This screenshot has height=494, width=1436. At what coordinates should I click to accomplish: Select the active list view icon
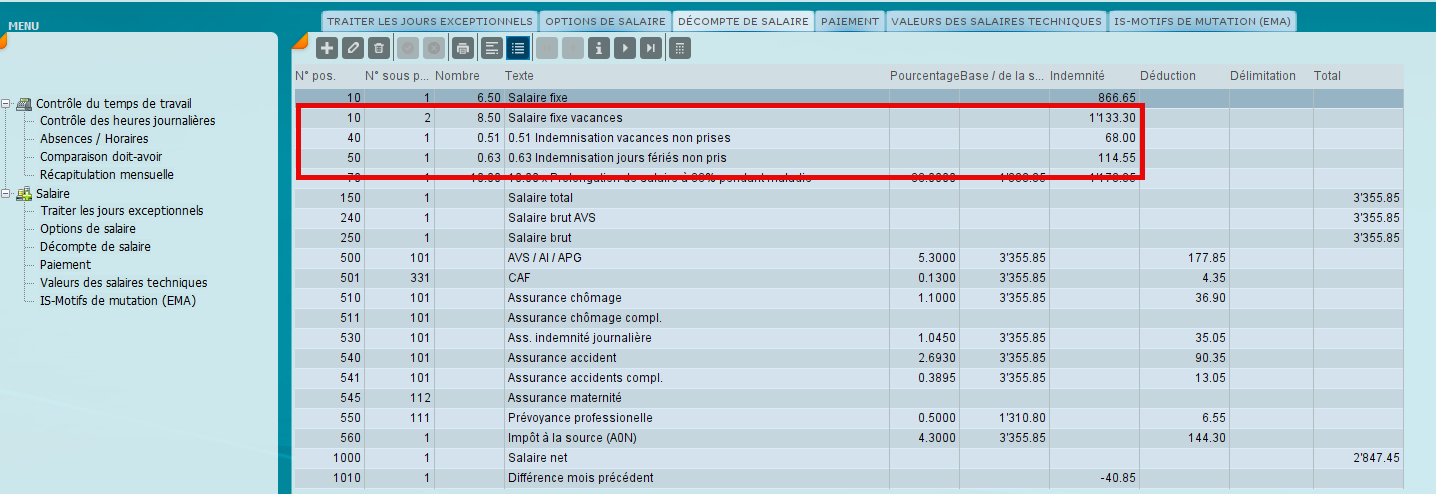(517, 47)
